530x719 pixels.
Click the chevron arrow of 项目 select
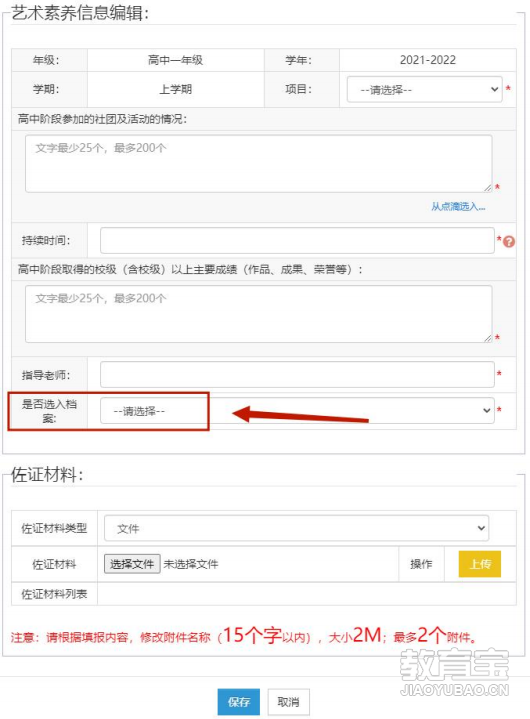(494, 89)
